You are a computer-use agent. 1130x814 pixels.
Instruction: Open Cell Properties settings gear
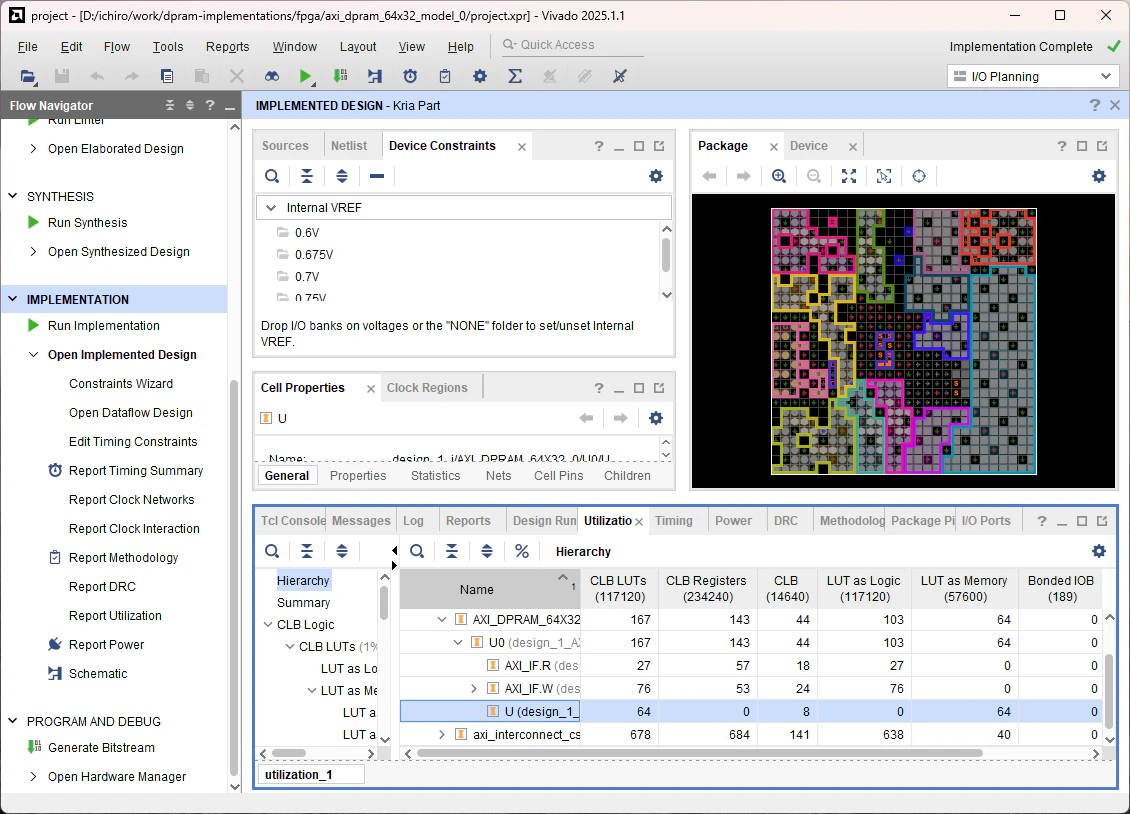tap(656, 418)
